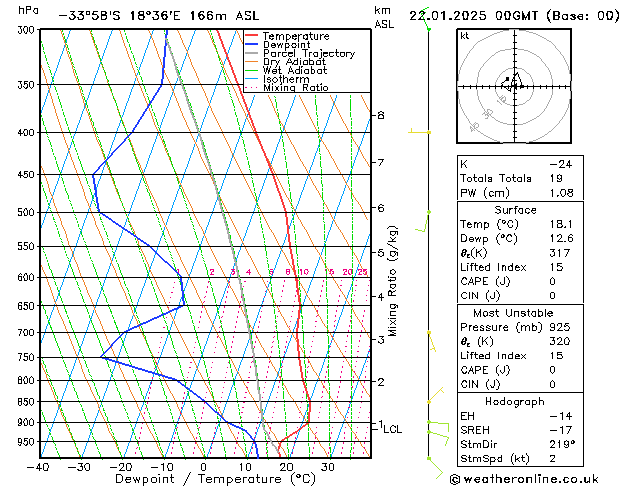Click the 500 hPa pressure label

[28, 212]
